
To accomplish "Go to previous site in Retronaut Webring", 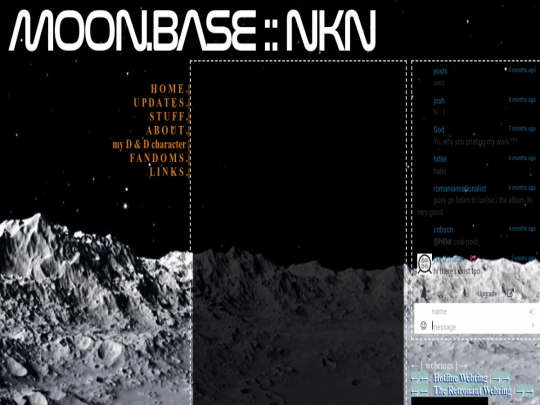I will pos(420,392).
